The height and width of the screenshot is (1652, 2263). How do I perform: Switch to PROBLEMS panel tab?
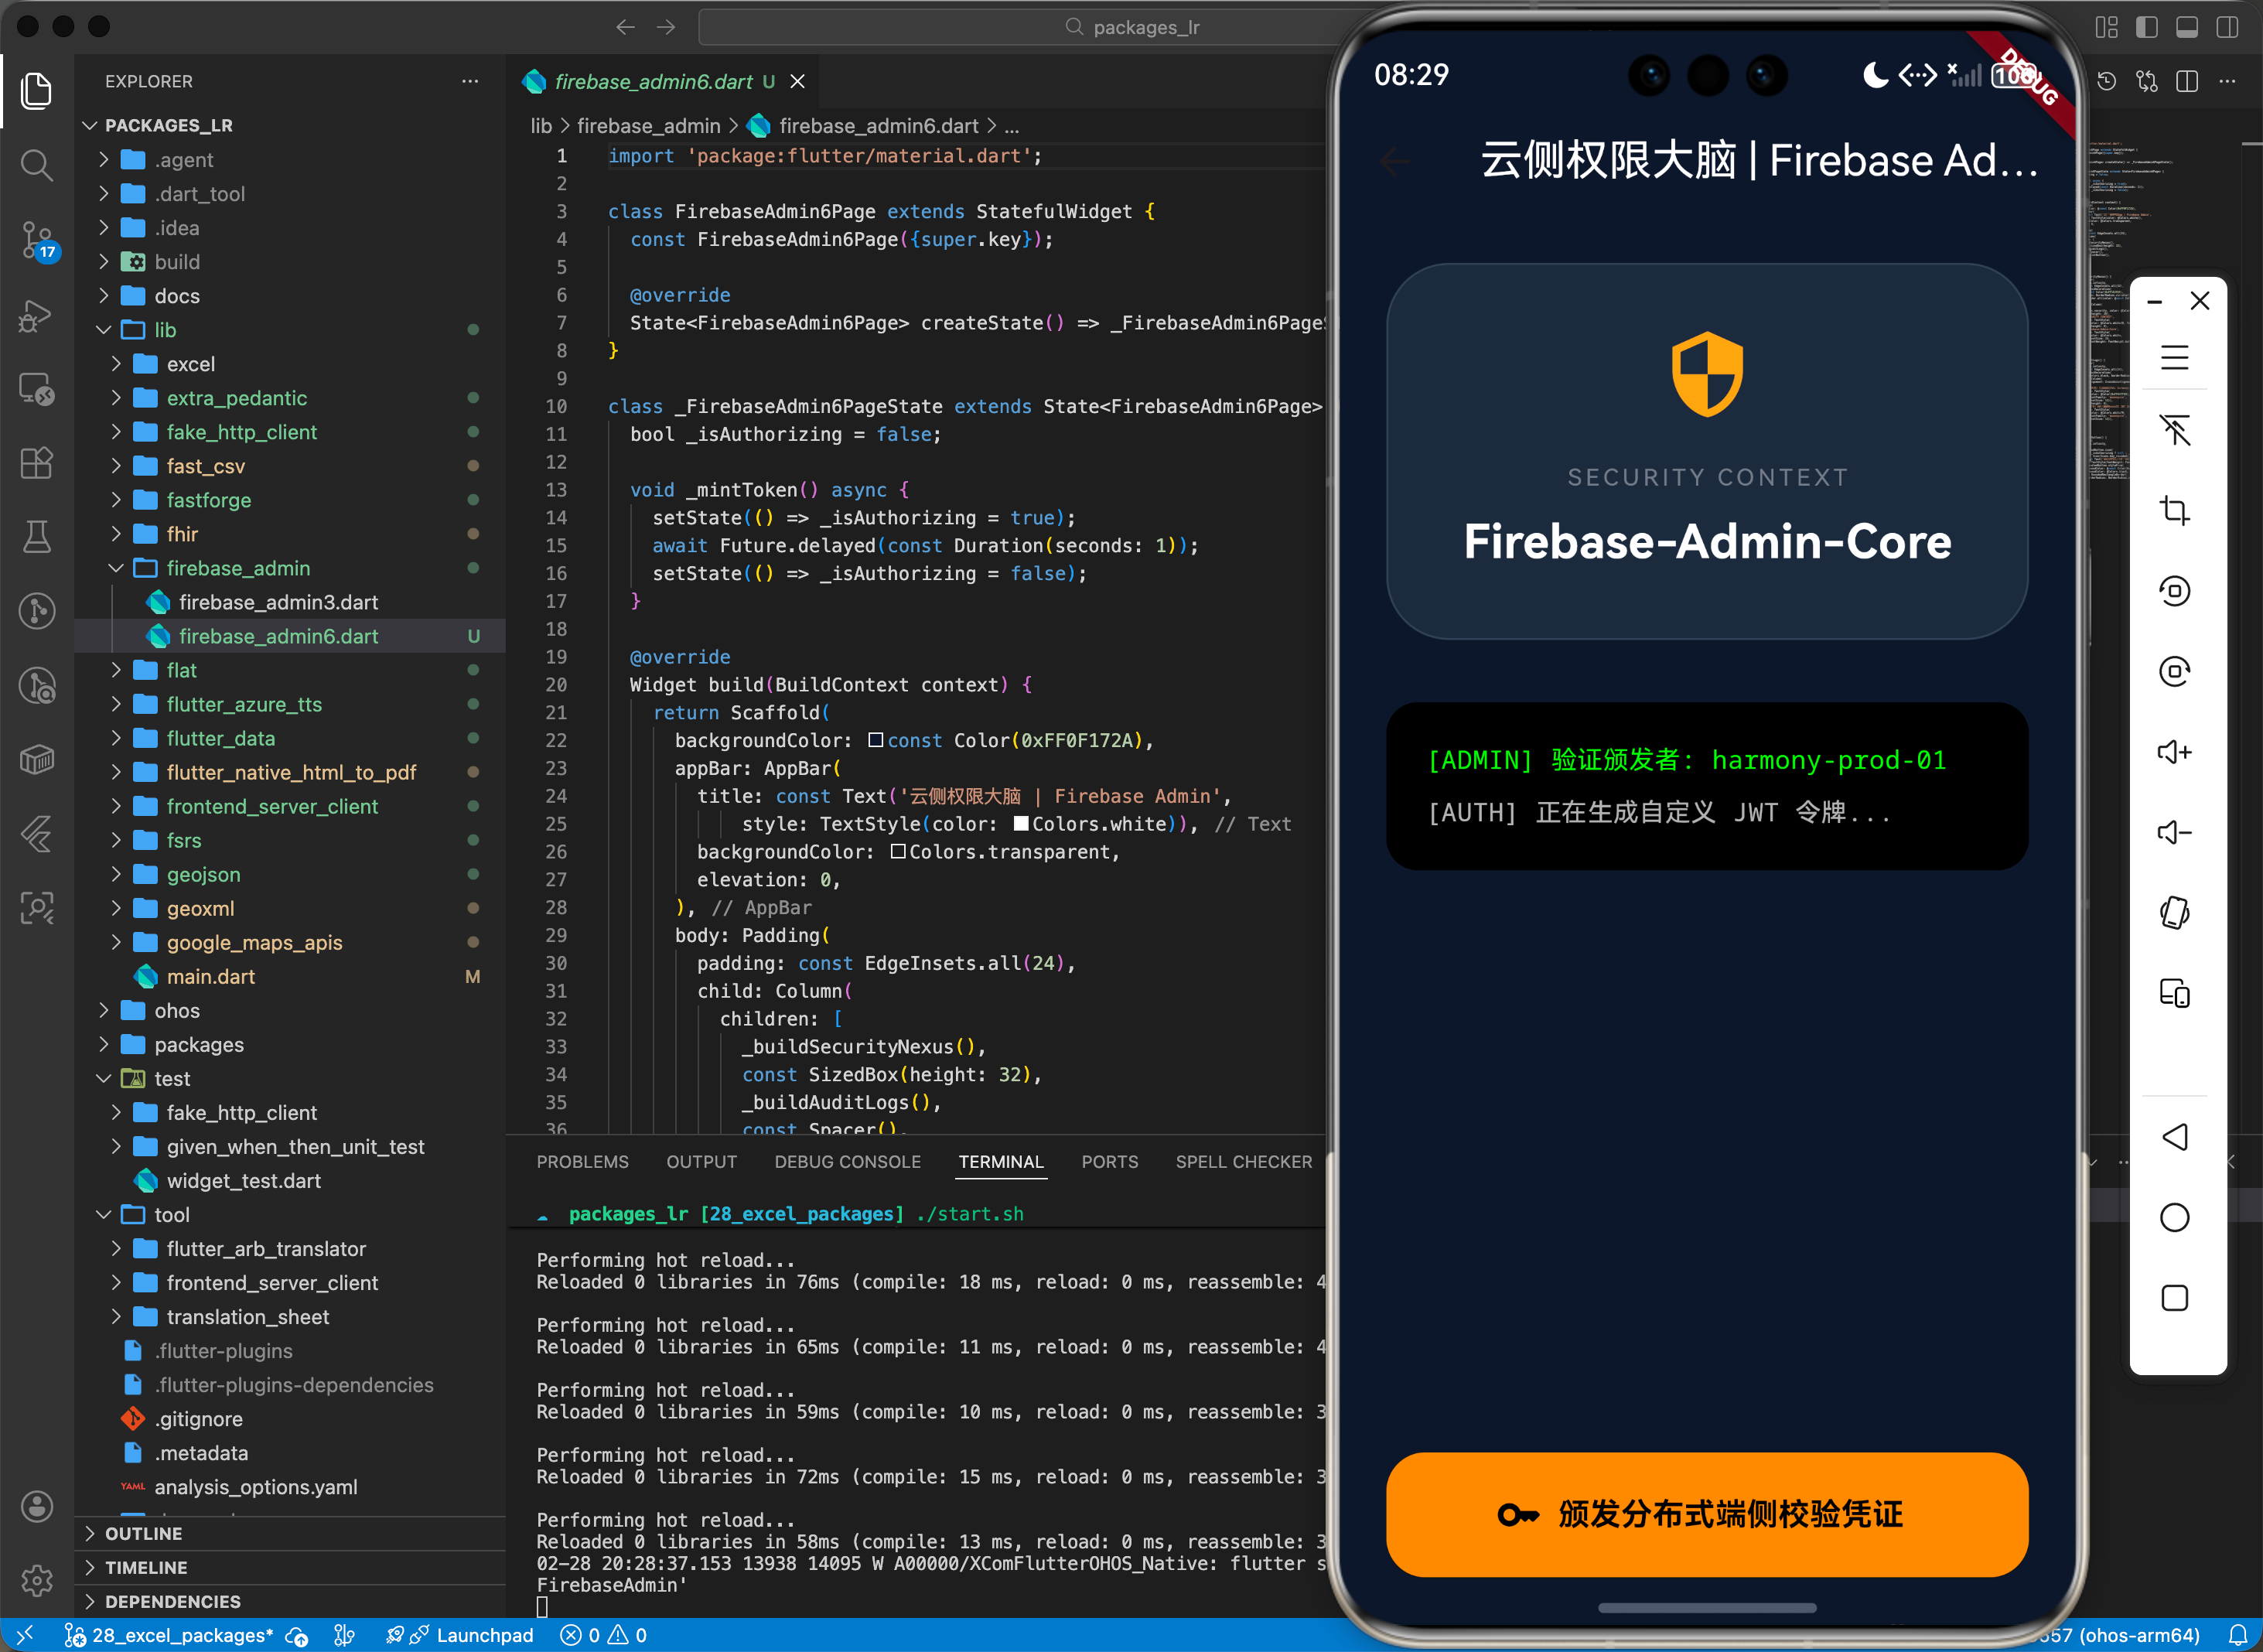pos(582,1162)
